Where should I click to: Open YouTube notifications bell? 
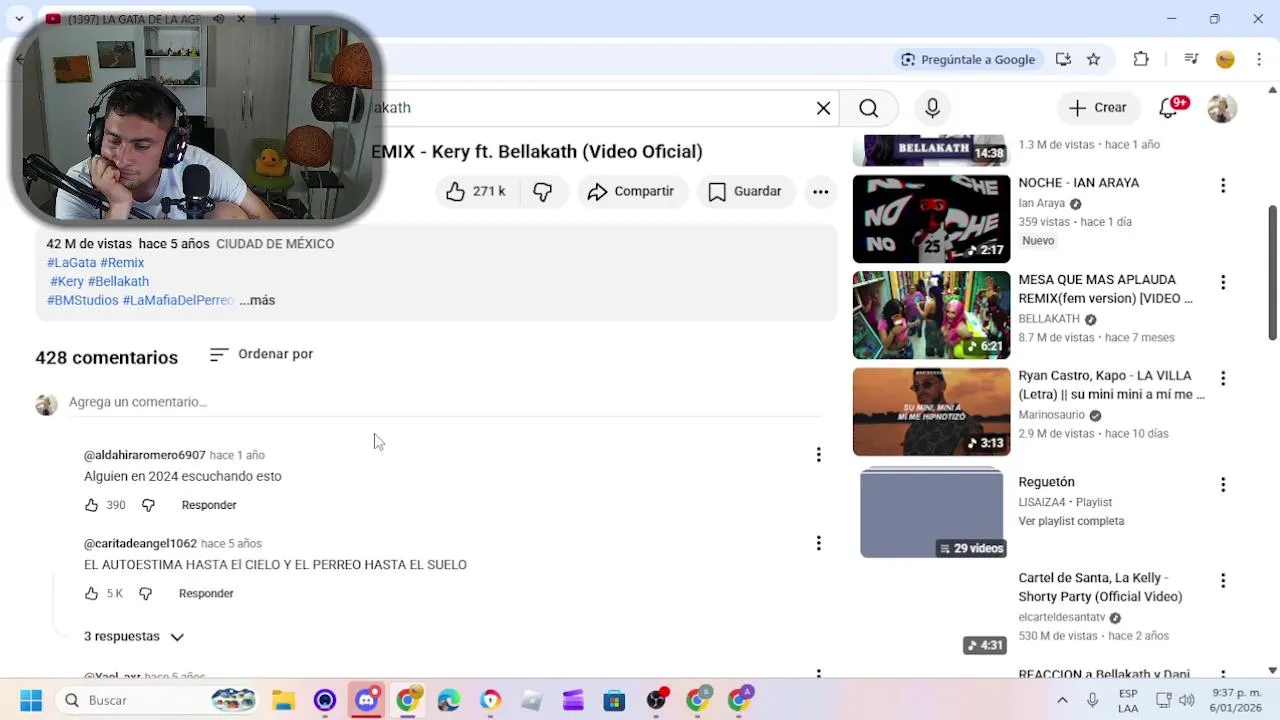click(x=1168, y=108)
